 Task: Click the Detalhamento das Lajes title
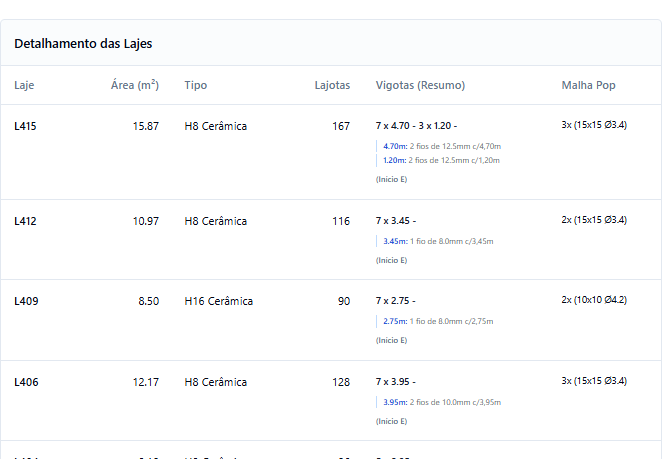(x=83, y=44)
